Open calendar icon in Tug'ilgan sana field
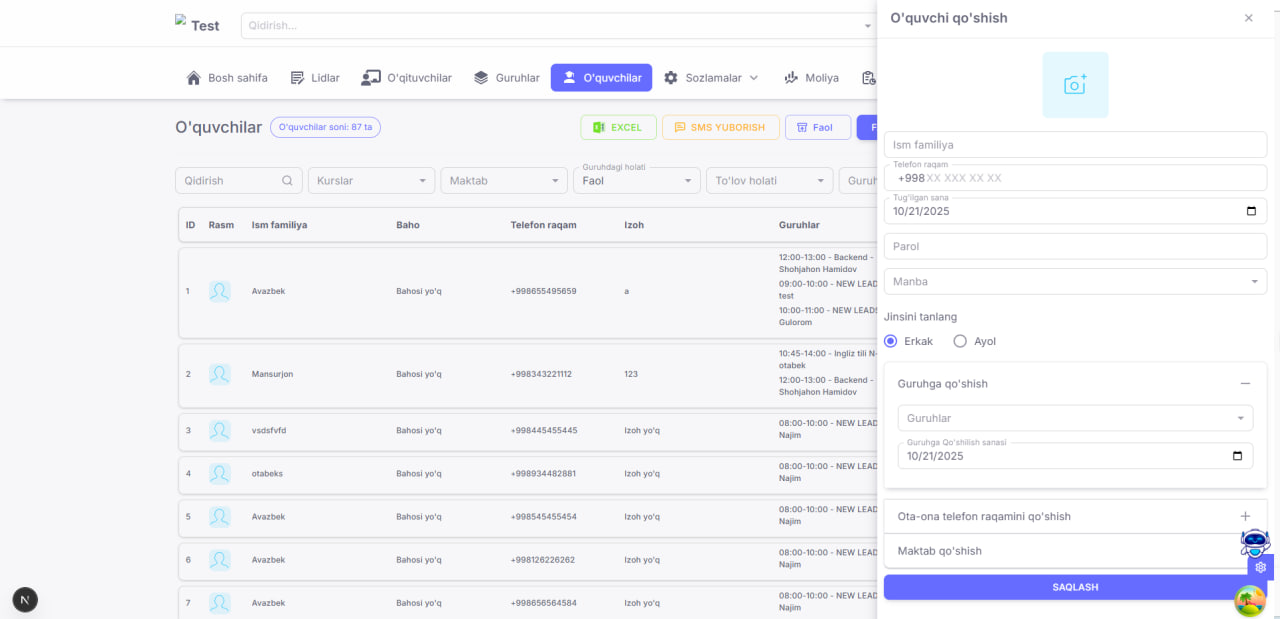 pyautogui.click(x=1251, y=211)
